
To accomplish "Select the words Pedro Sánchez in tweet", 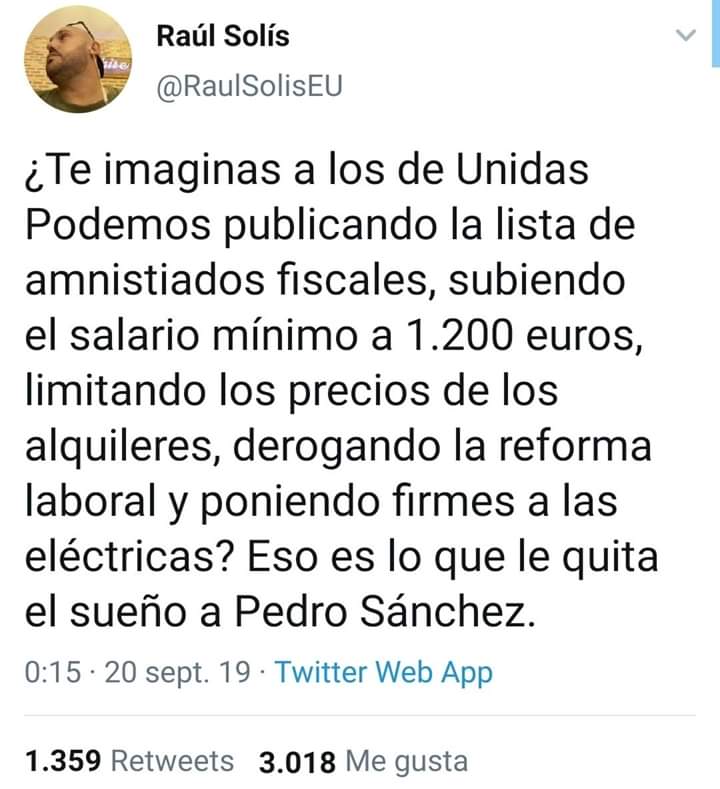I will (x=385, y=611).
